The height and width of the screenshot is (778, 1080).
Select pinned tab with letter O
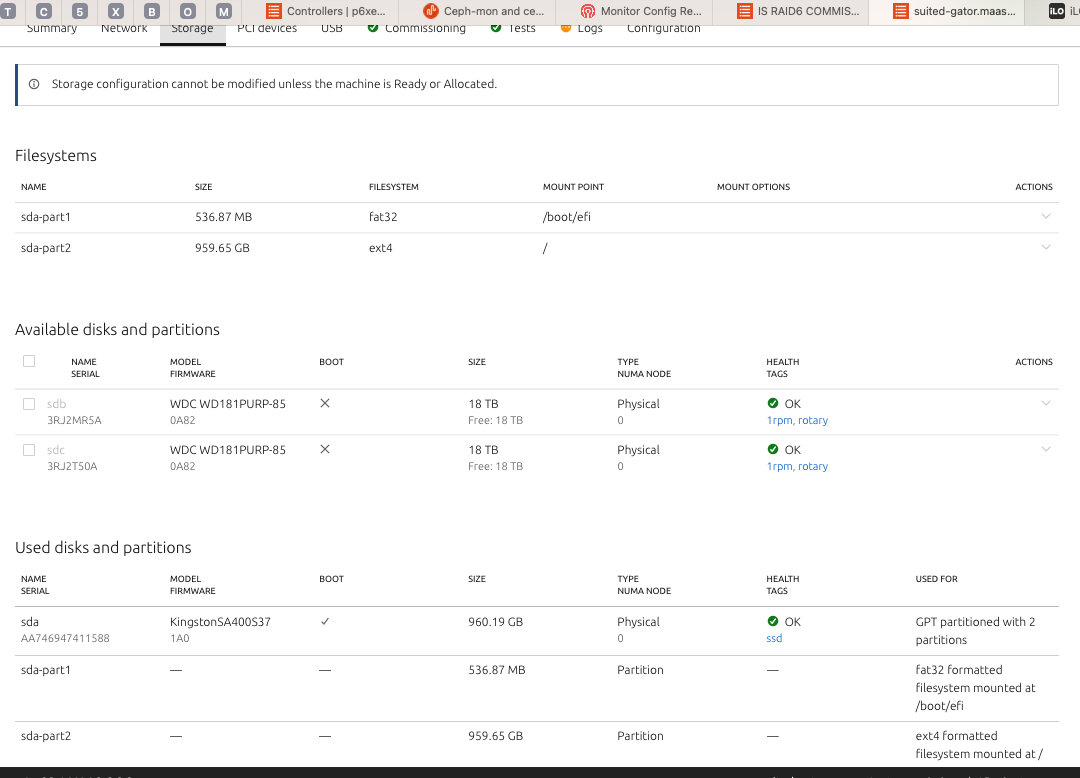pyautogui.click(x=188, y=11)
